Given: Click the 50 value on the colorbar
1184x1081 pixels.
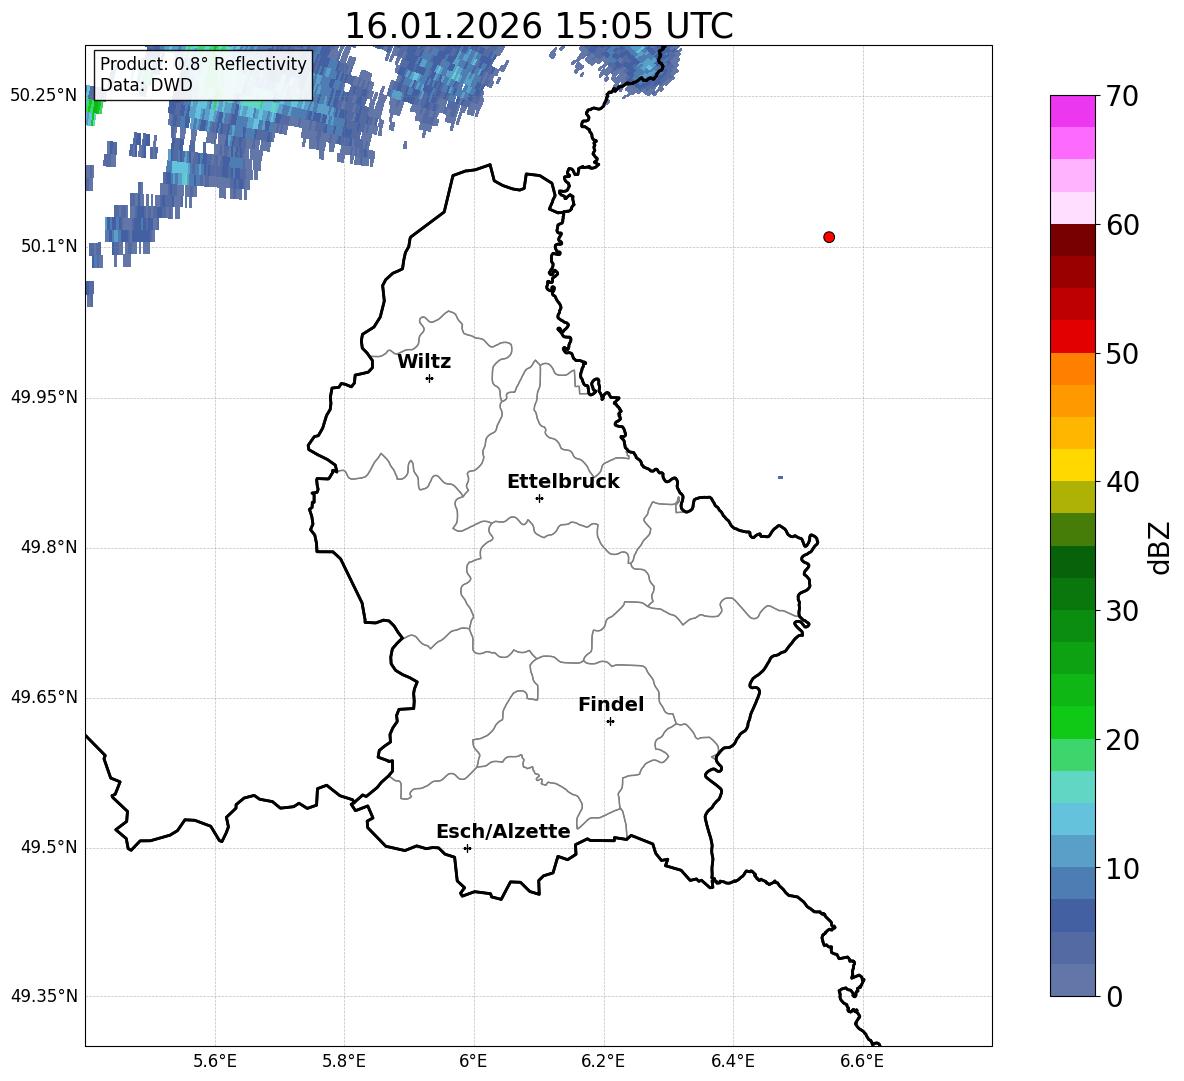Looking at the screenshot, I should pyautogui.click(x=1122, y=353).
